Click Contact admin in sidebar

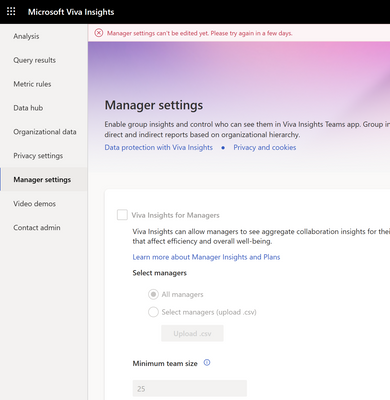pos(37,227)
